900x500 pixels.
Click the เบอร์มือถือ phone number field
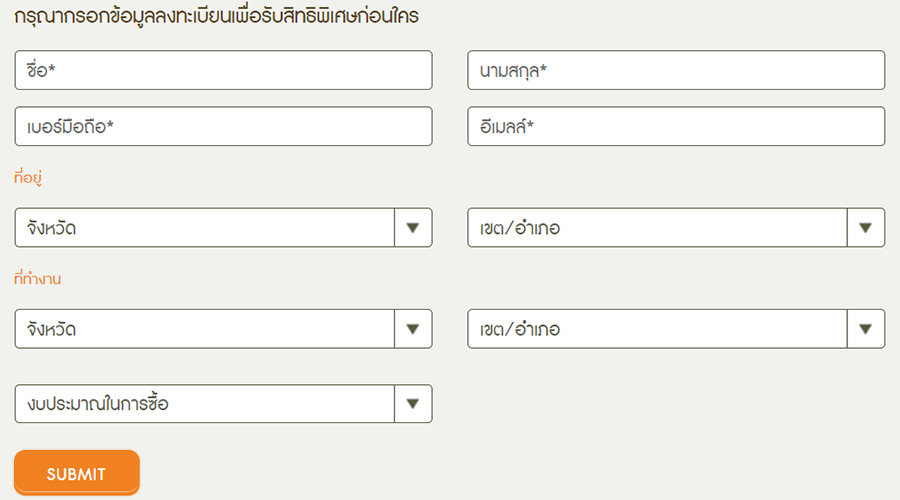223,127
